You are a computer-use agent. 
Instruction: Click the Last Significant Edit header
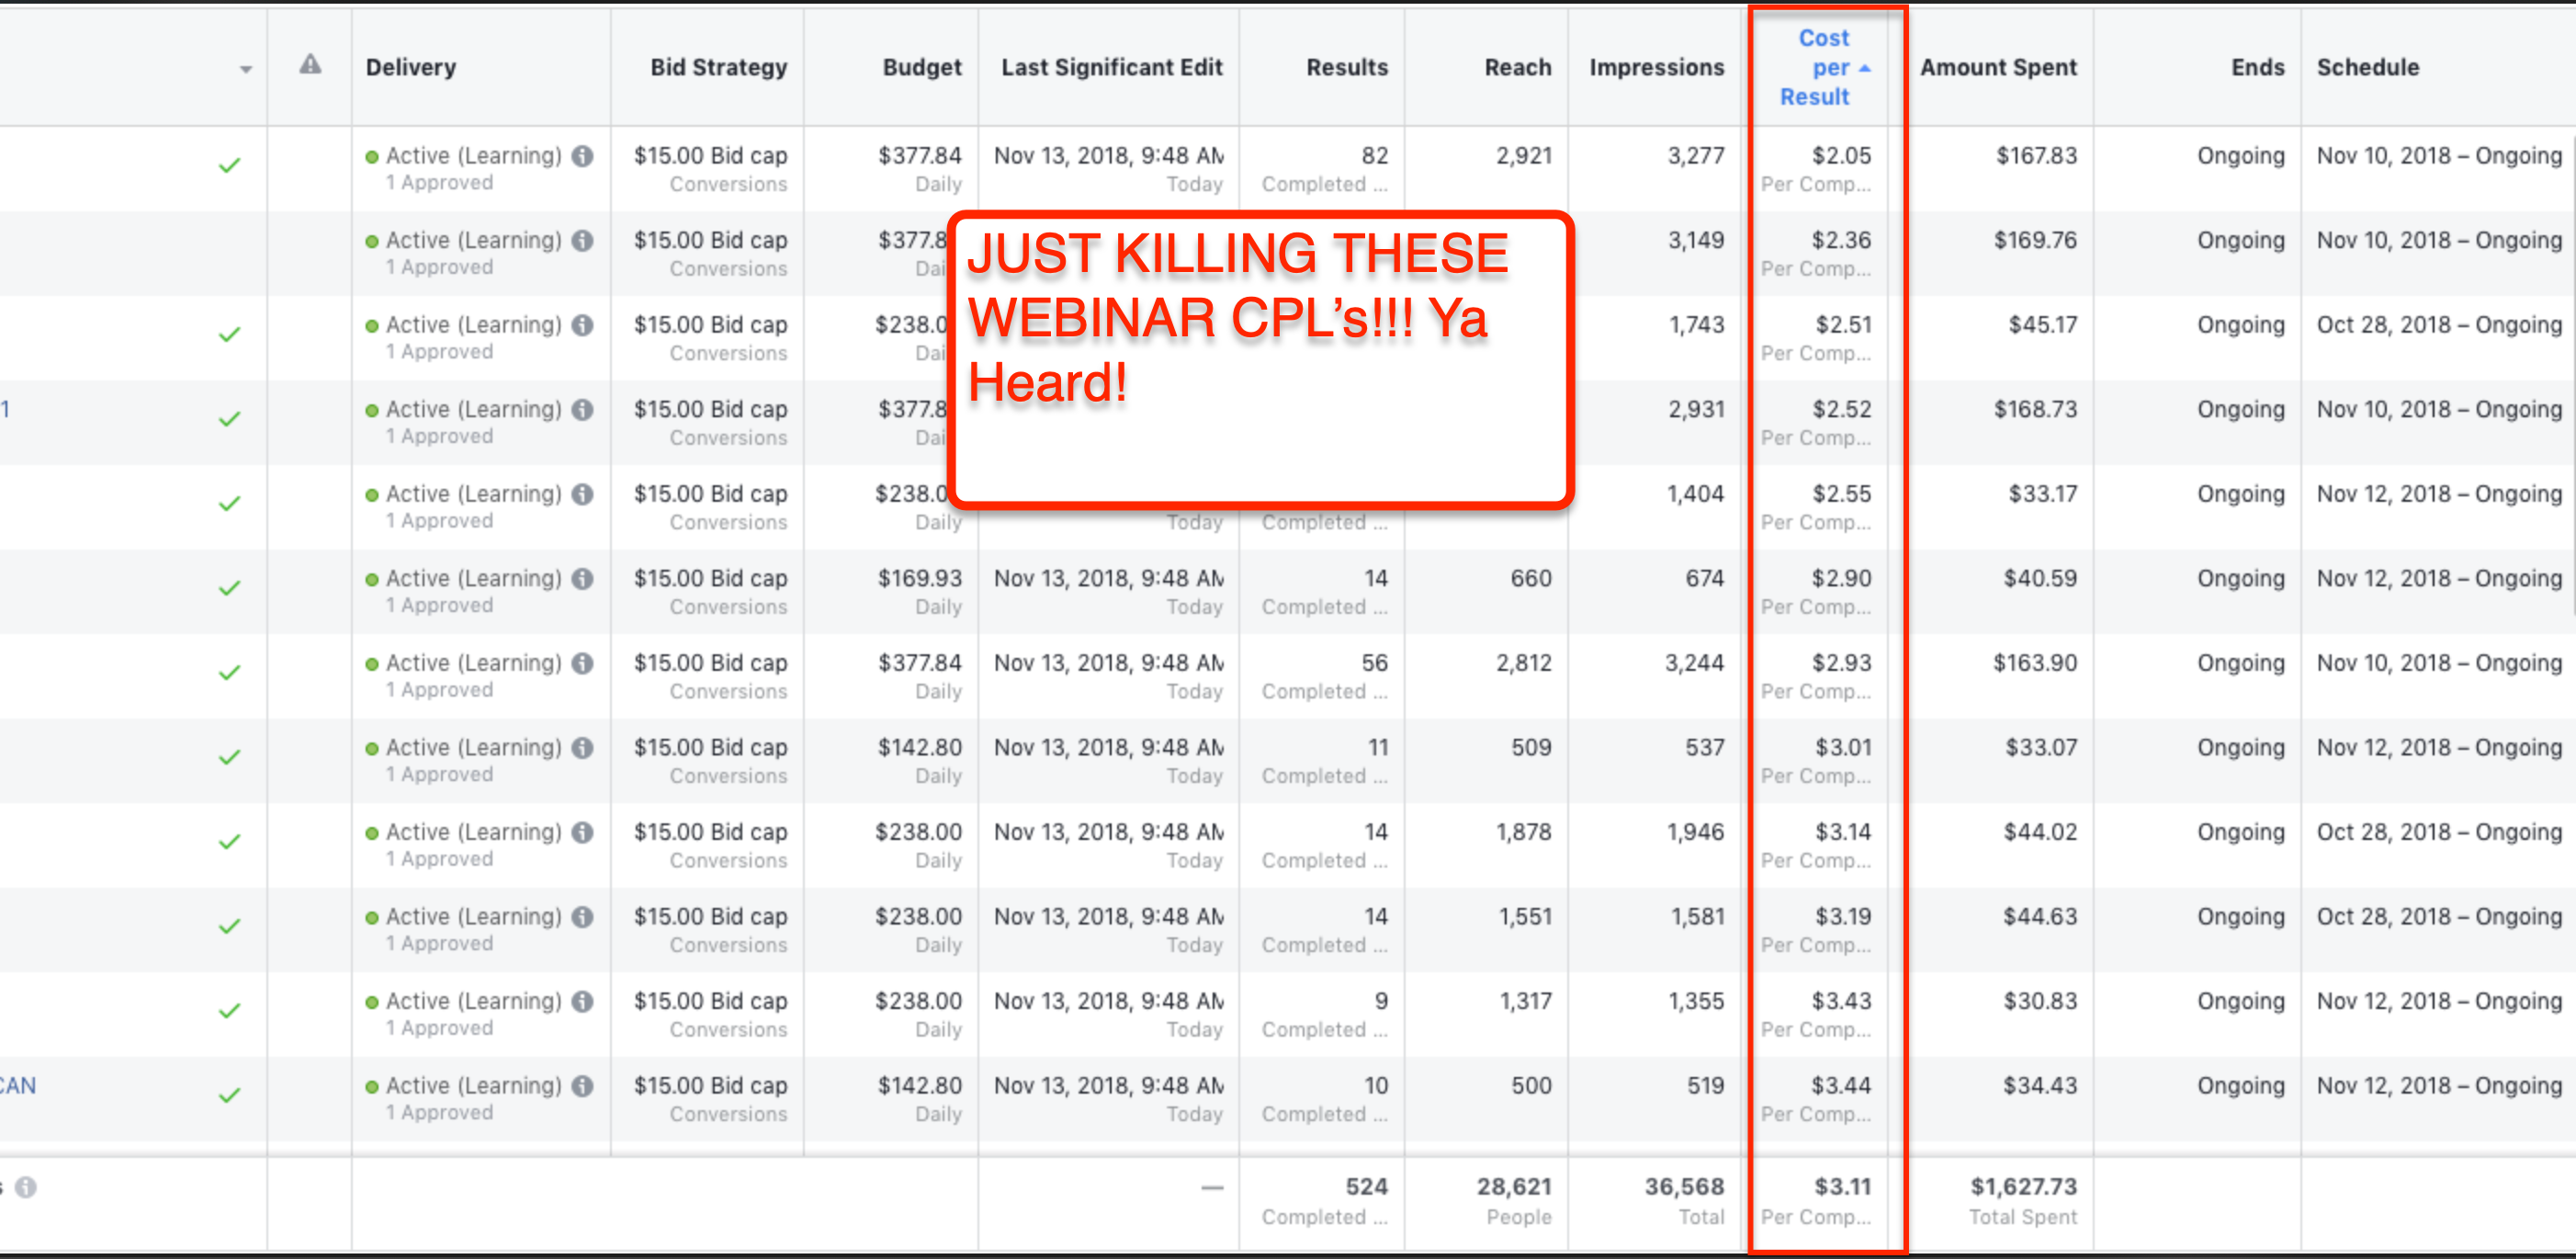1111,67
